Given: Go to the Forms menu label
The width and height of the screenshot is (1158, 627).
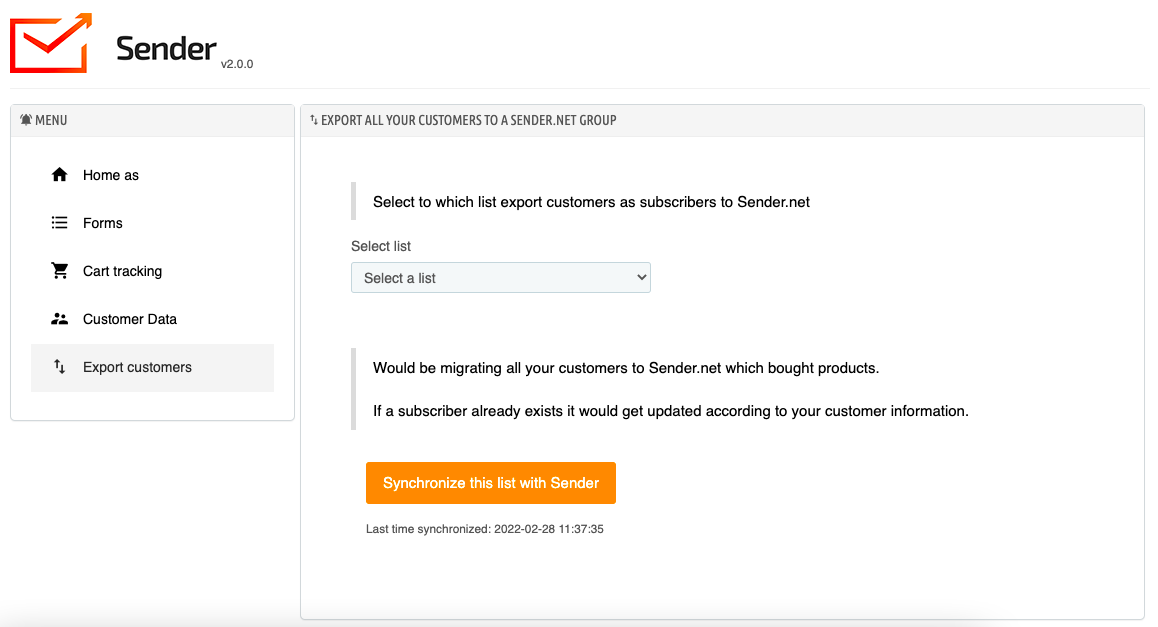Looking at the screenshot, I should point(103,223).
